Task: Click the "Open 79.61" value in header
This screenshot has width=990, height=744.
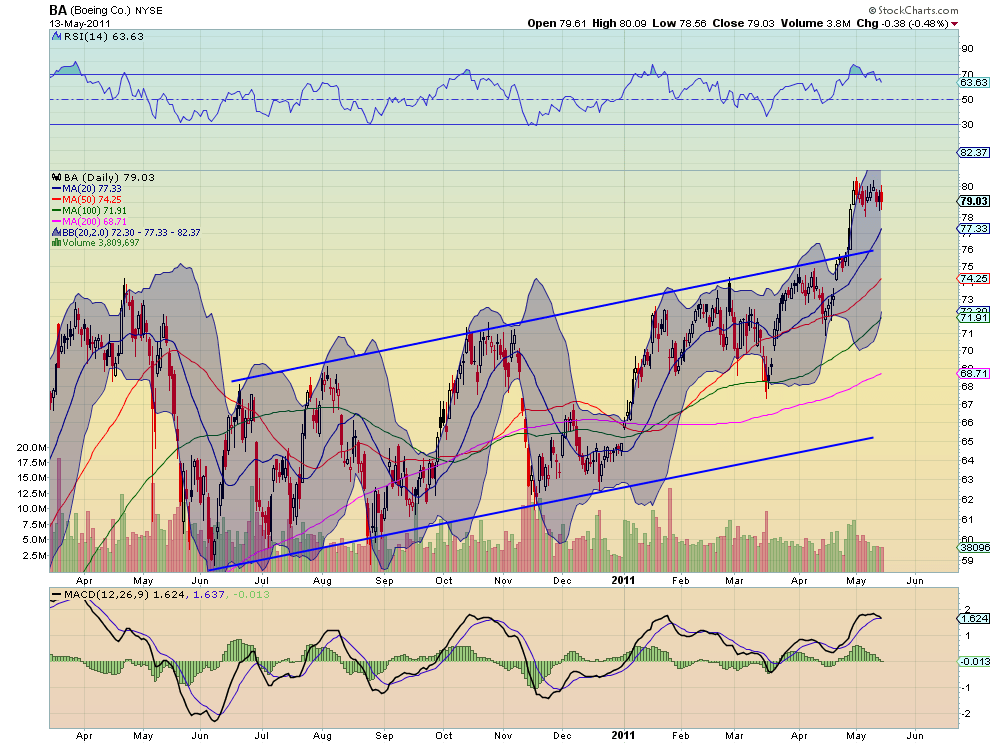Action: pos(557,23)
